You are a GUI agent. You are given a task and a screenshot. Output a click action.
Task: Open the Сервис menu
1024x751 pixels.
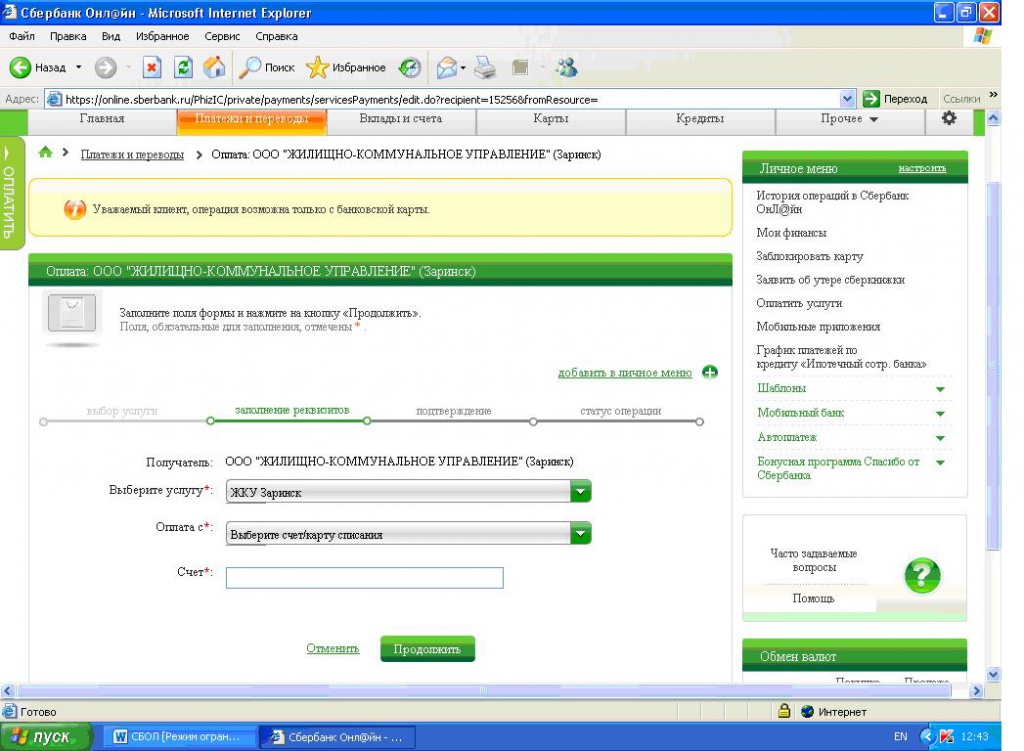click(x=222, y=36)
